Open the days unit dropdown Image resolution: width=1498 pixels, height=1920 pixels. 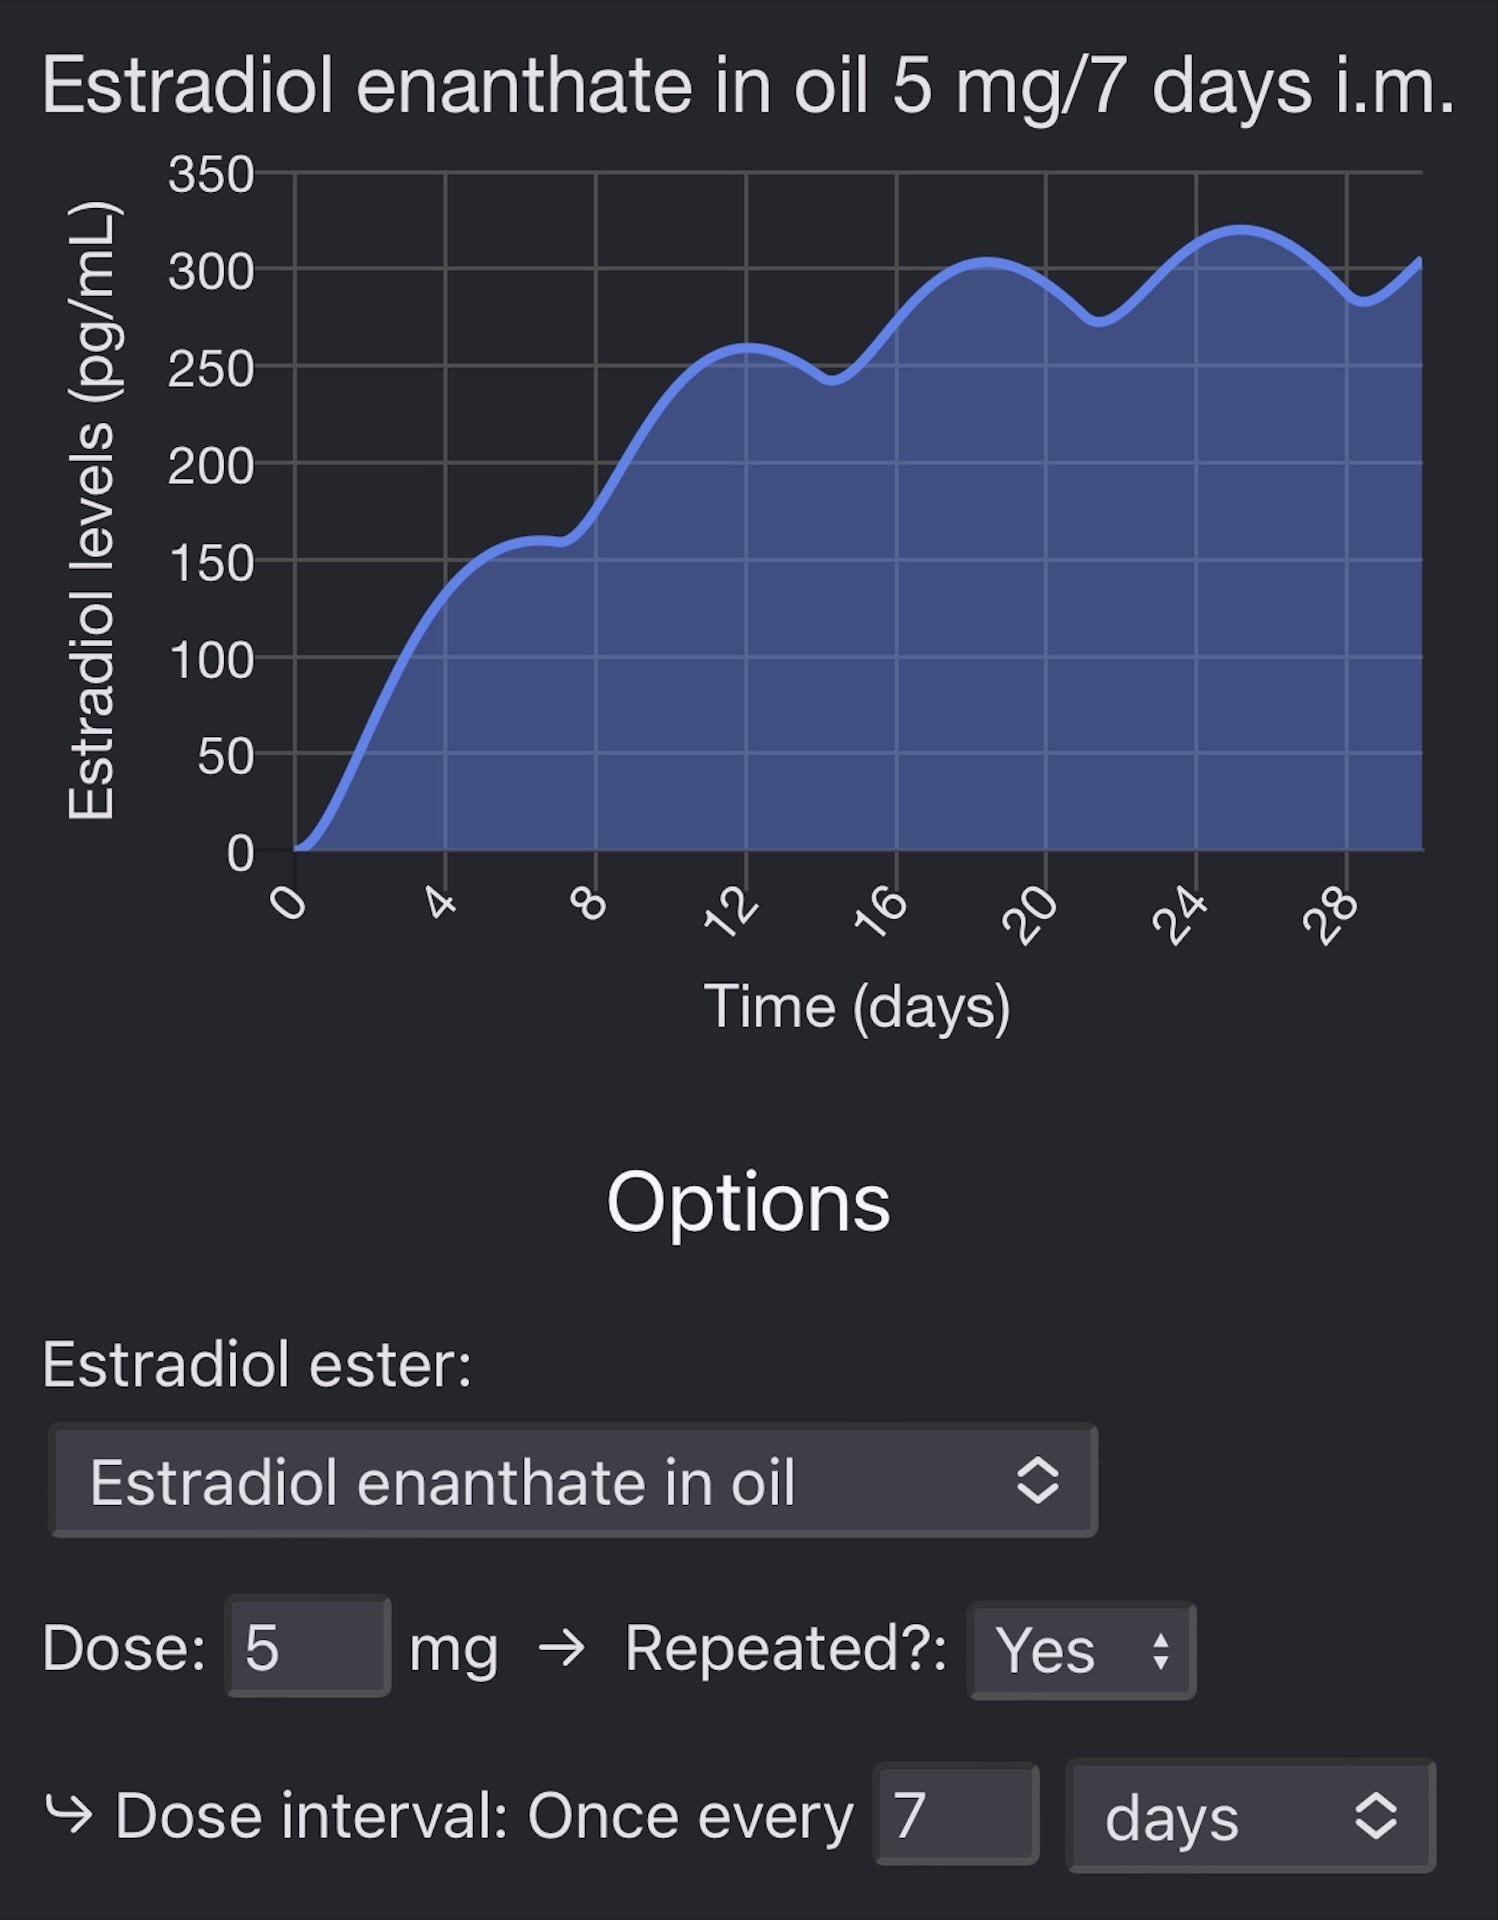[1251, 1816]
